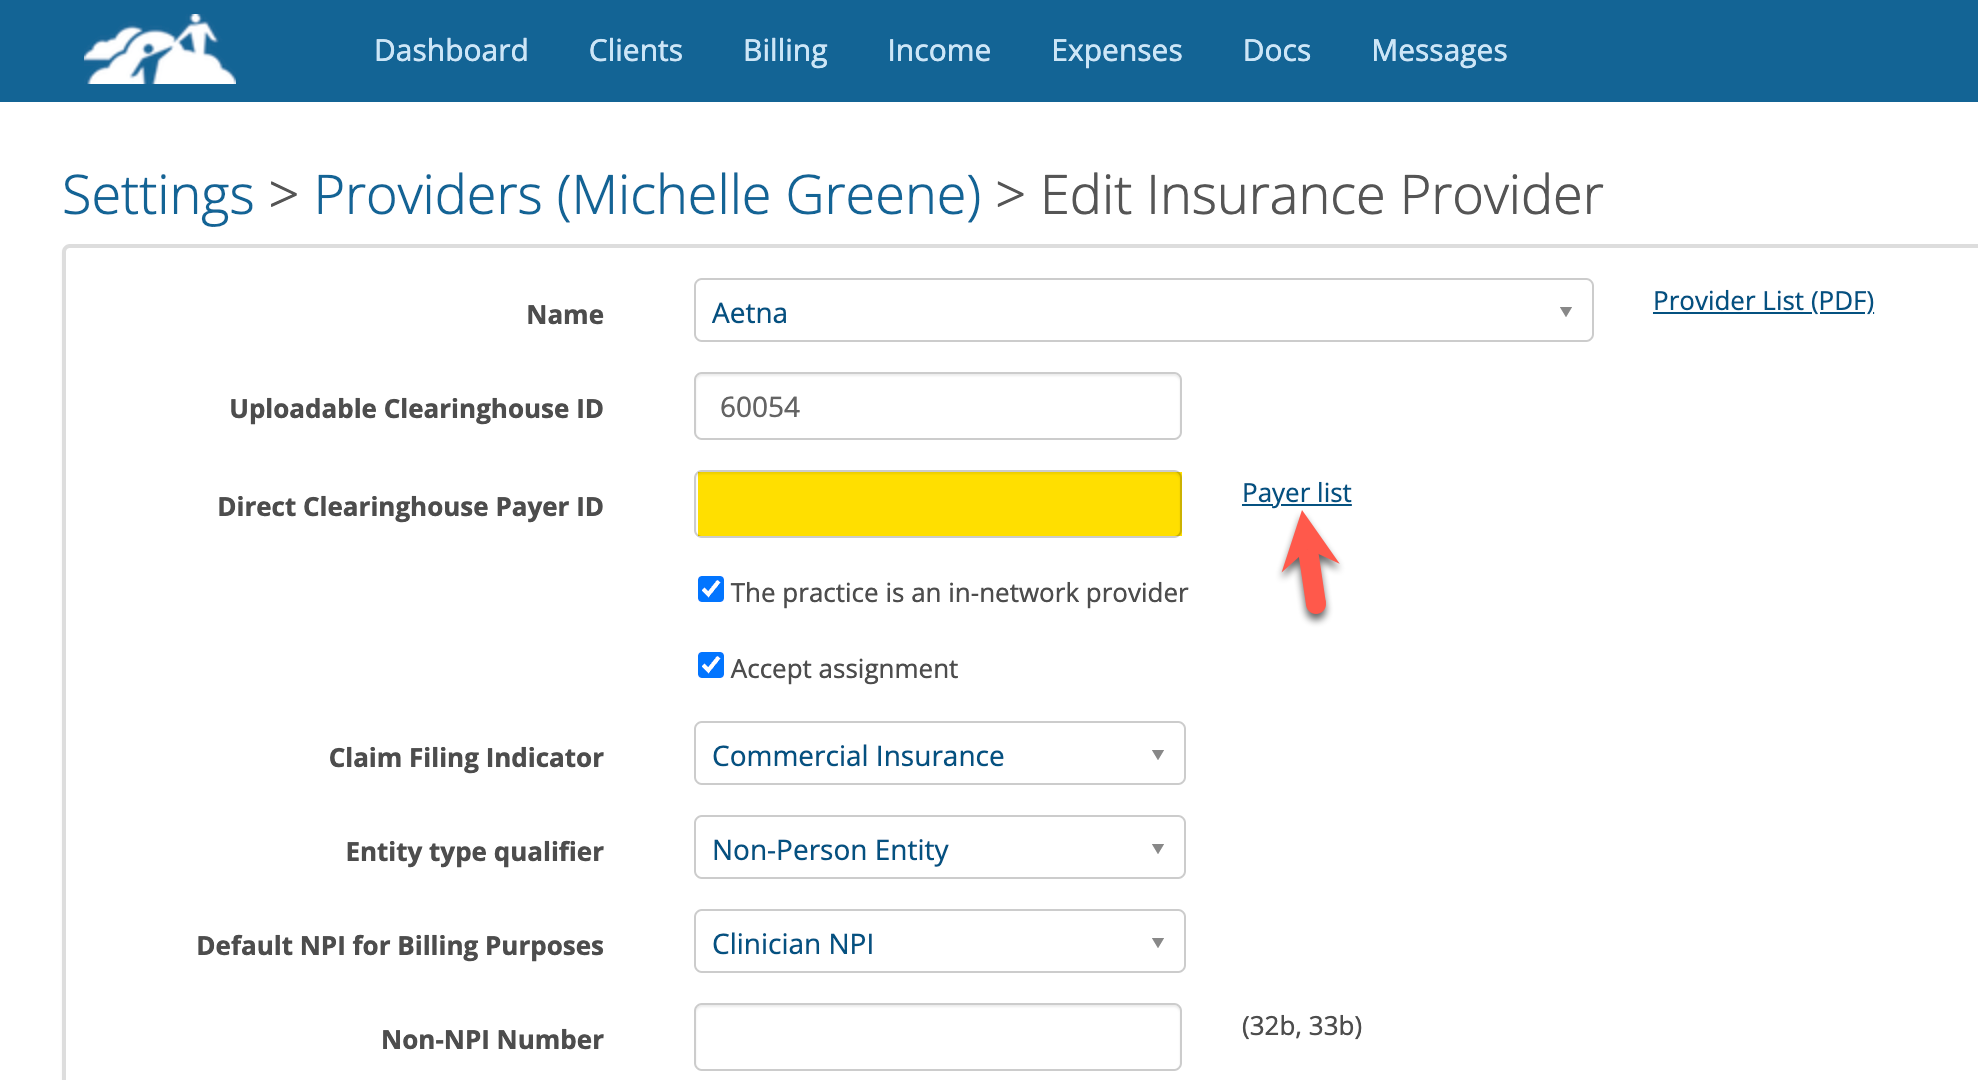The width and height of the screenshot is (1978, 1080).
Task: Open the Billing menu
Action: 784,50
